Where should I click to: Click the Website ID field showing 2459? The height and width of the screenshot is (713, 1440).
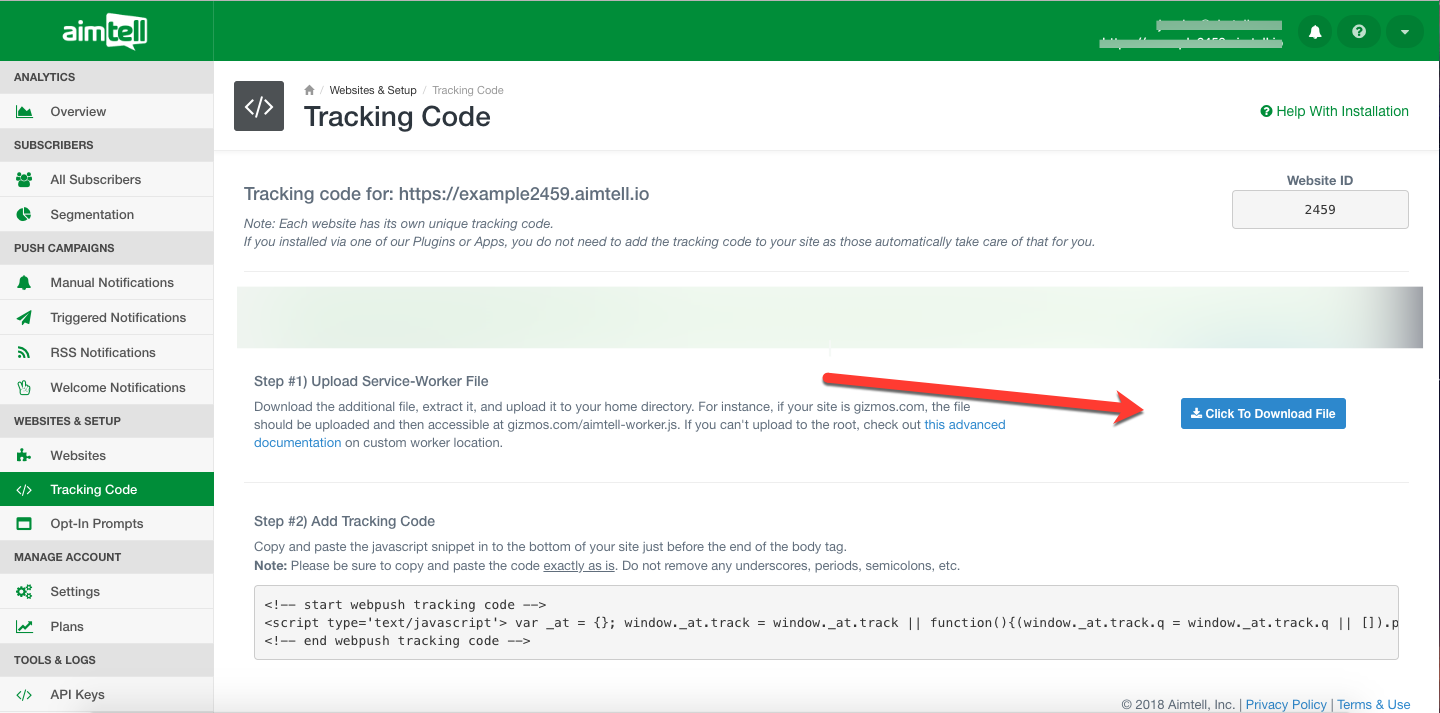(x=1319, y=210)
